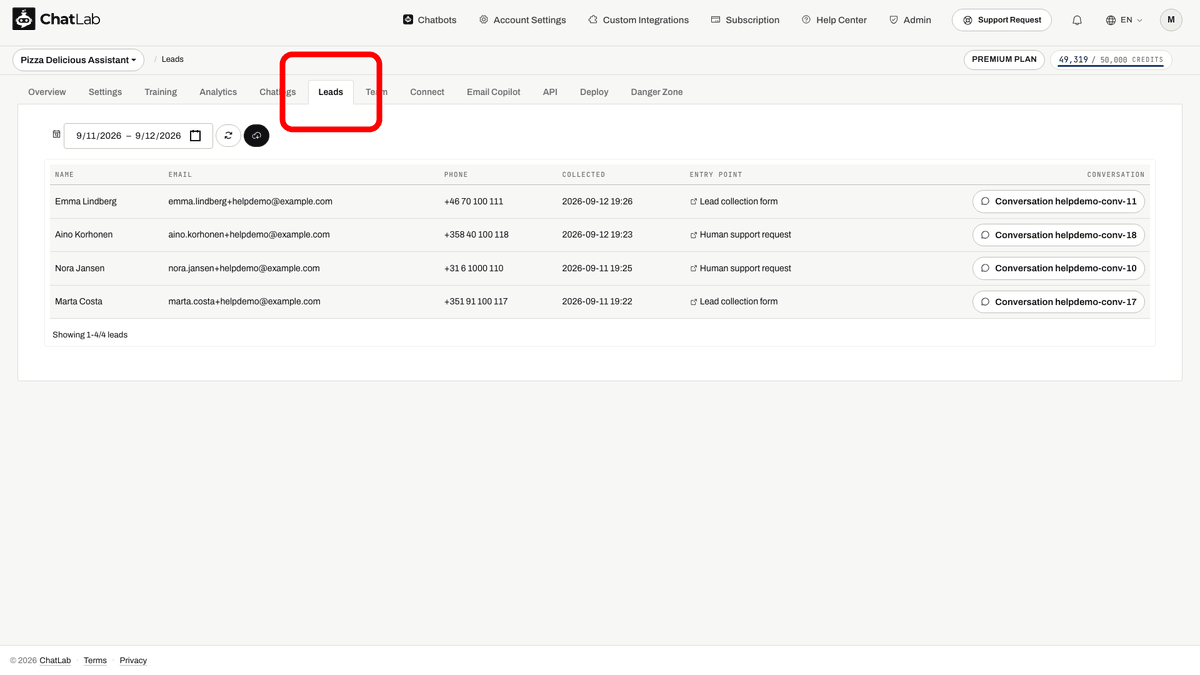
Task: Click the ChatLab robot logo
Action: click(24, 20)
